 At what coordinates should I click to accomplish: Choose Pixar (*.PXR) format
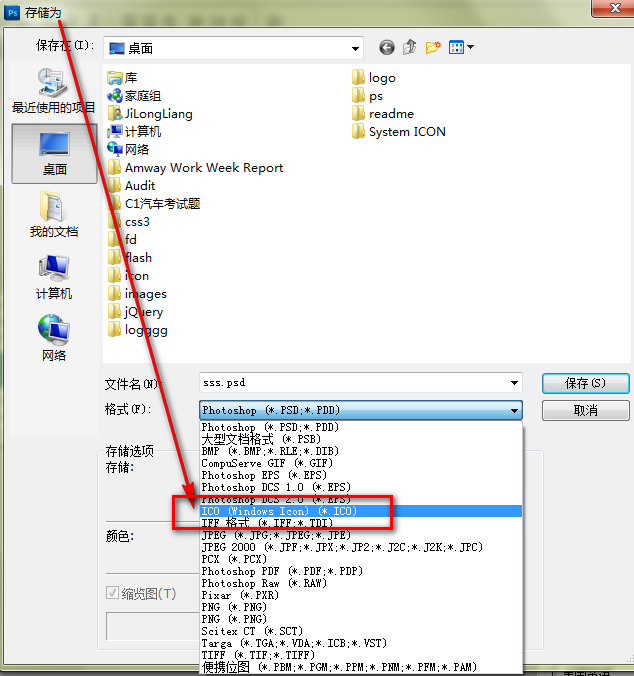coord(361,595)
